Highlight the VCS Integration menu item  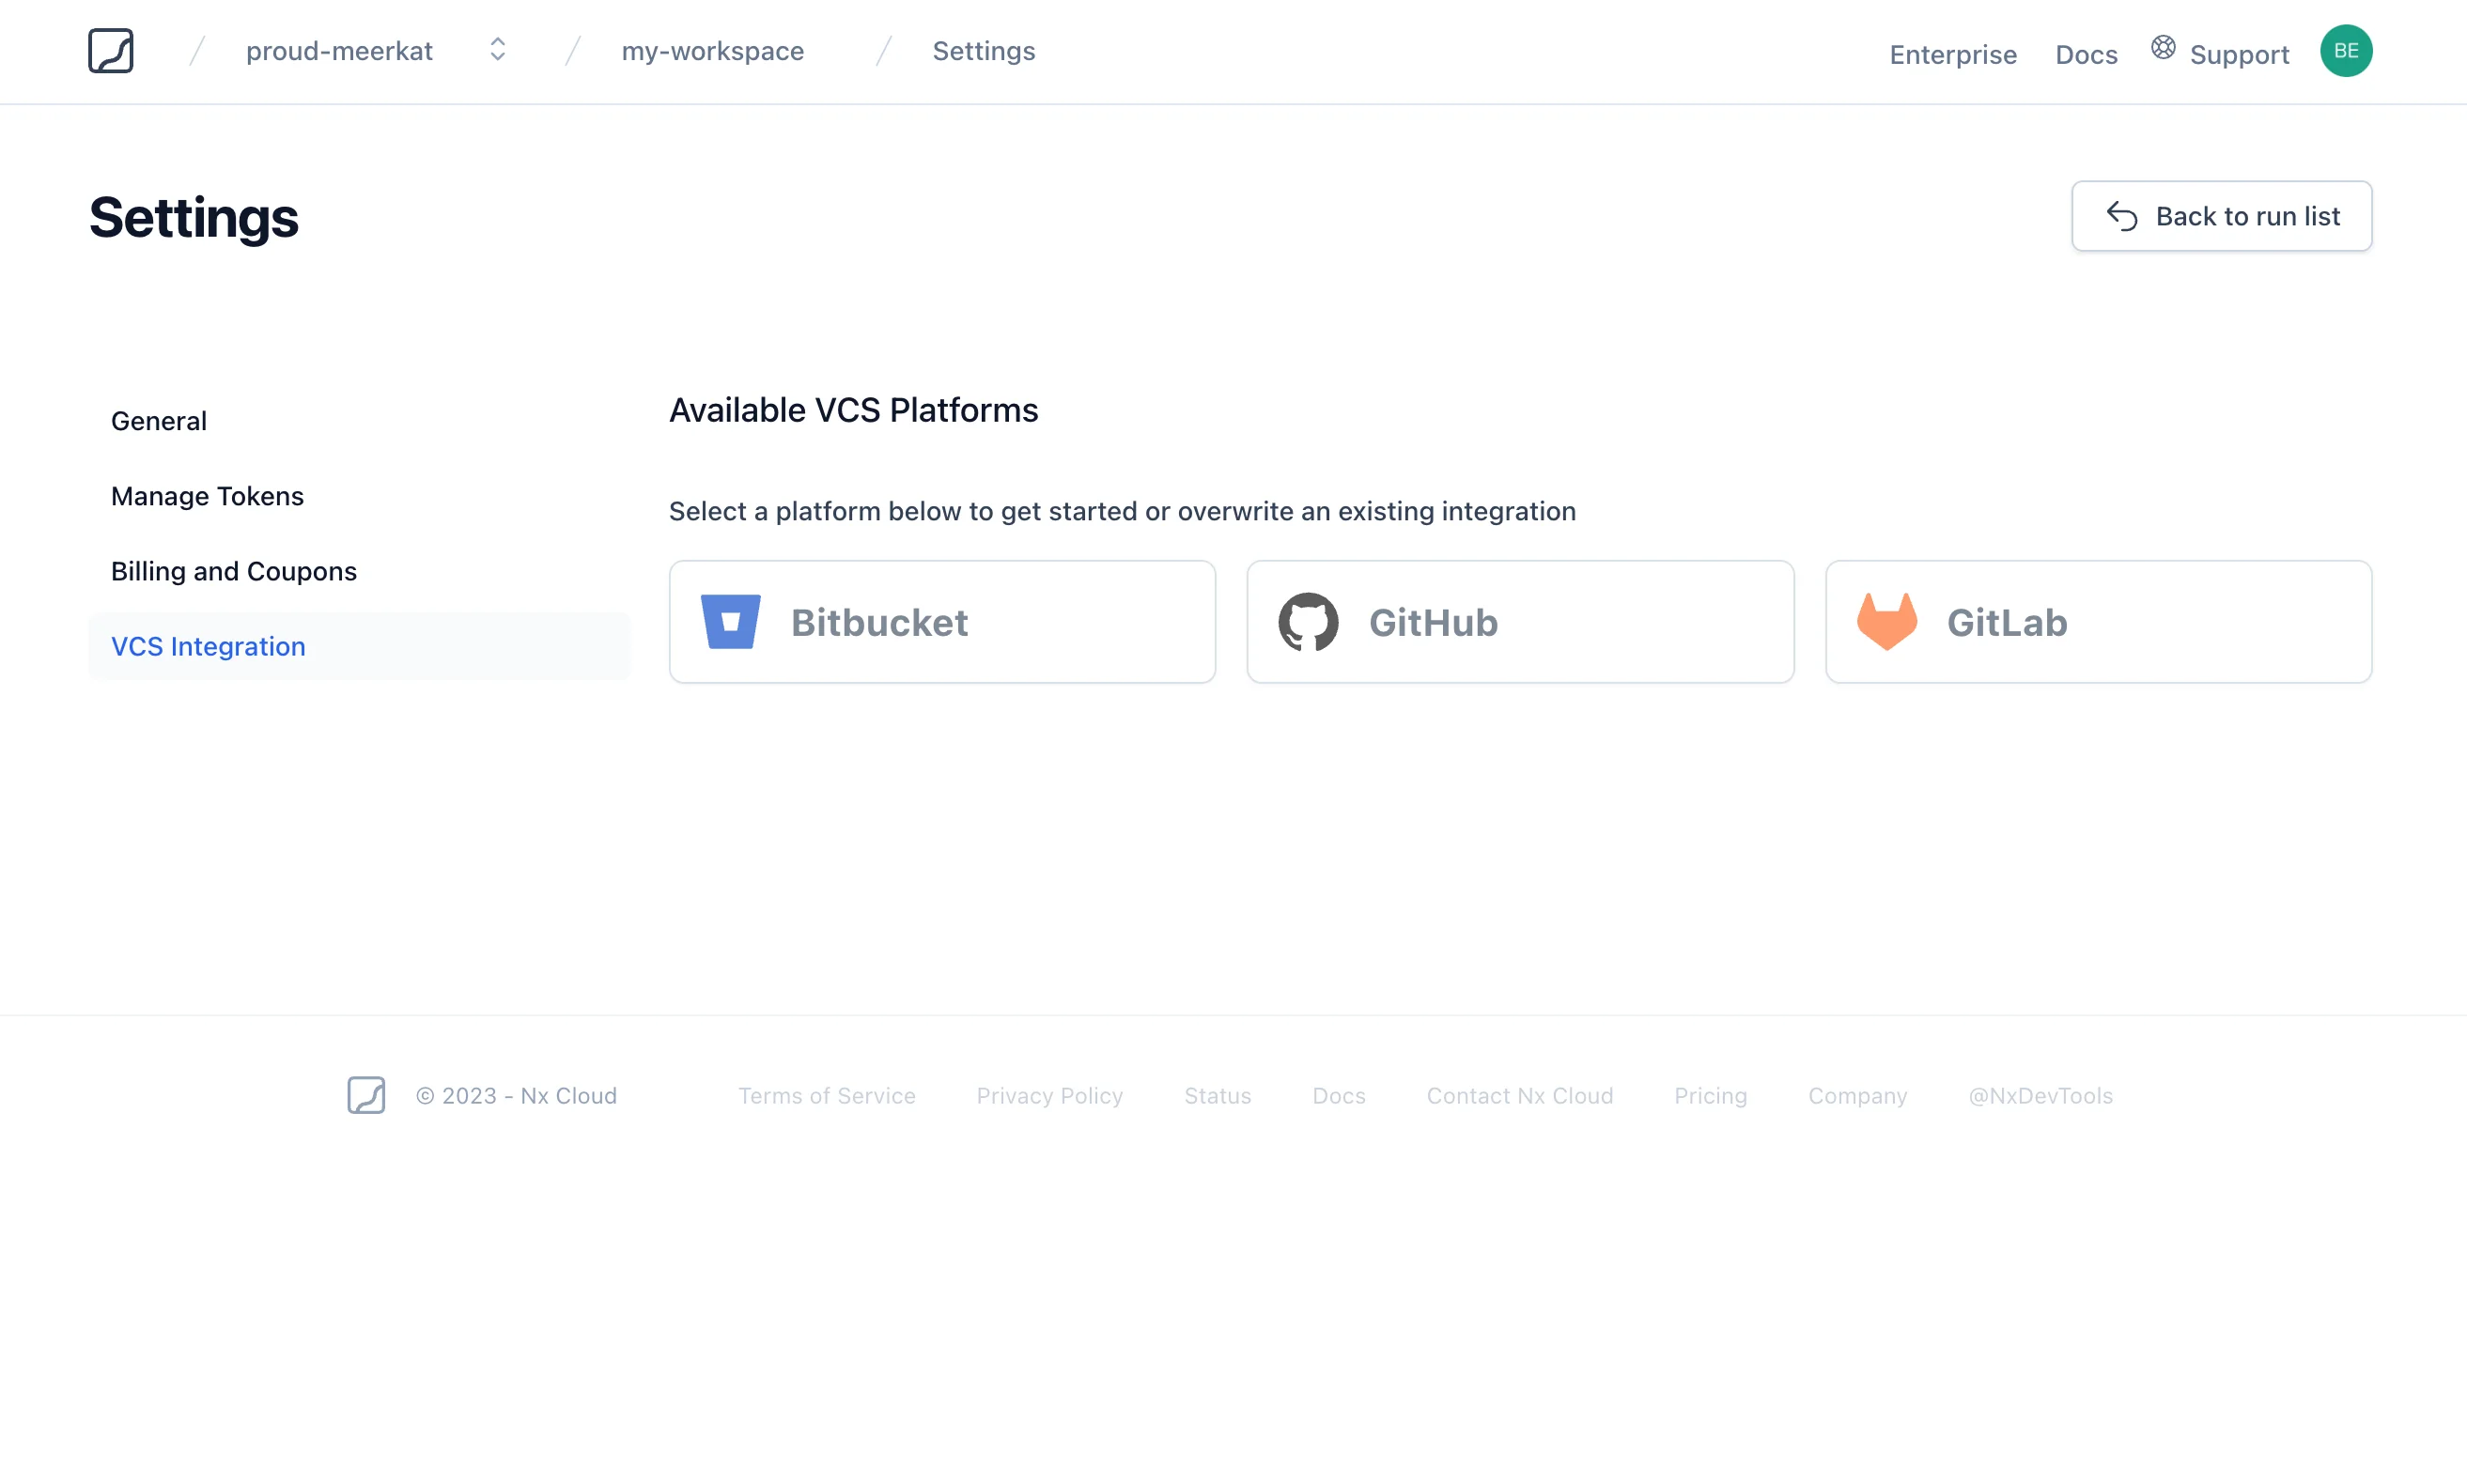click(x=208, y=646)
